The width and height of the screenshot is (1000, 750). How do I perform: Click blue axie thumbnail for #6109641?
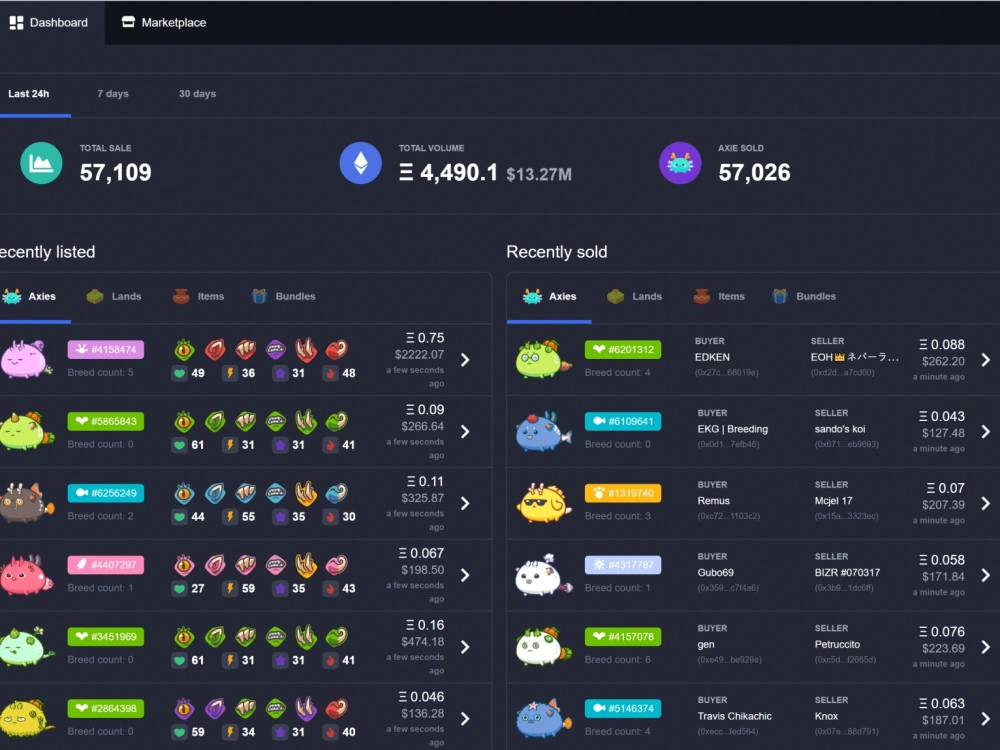tap(543, 432)
